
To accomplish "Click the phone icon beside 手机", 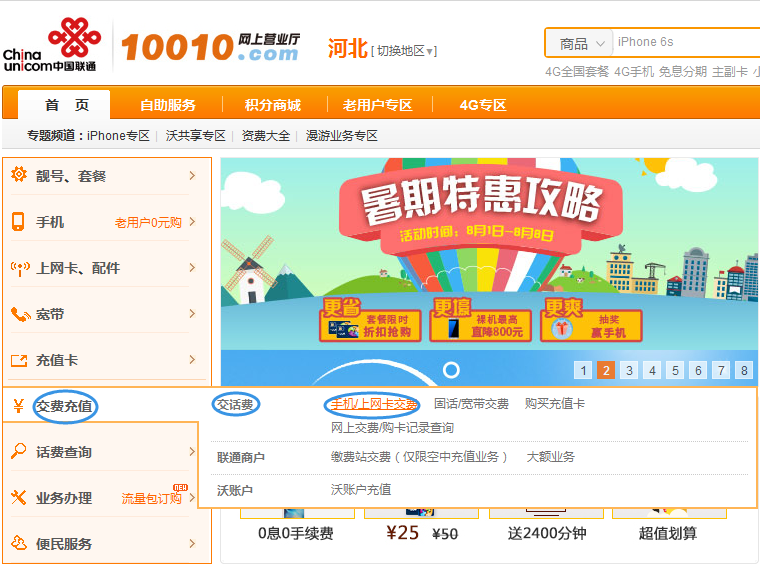I will pos(18,221).
